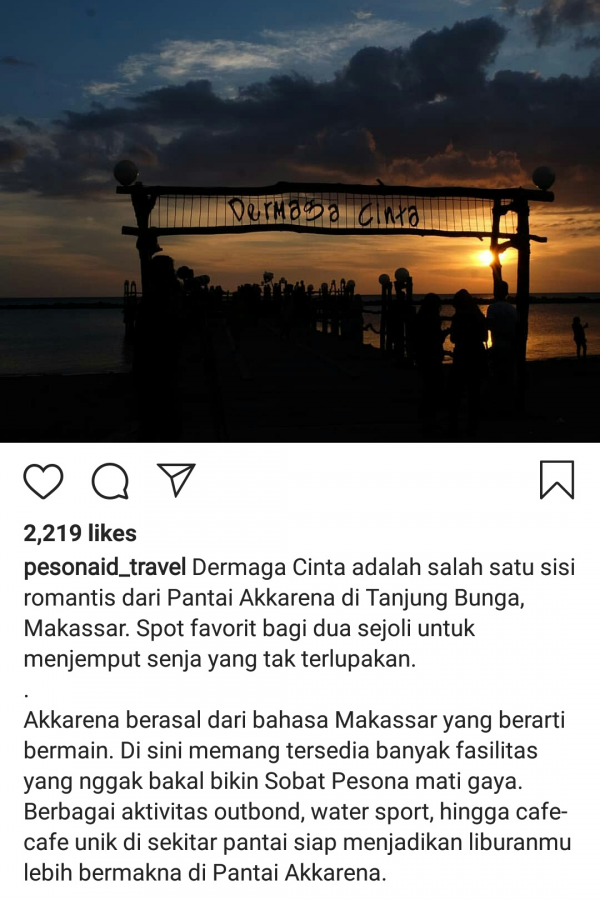Select the paragraph starting with Akkarena berasal
The width and height of the screenshot is (600, 900).
(x=297, y=797)
